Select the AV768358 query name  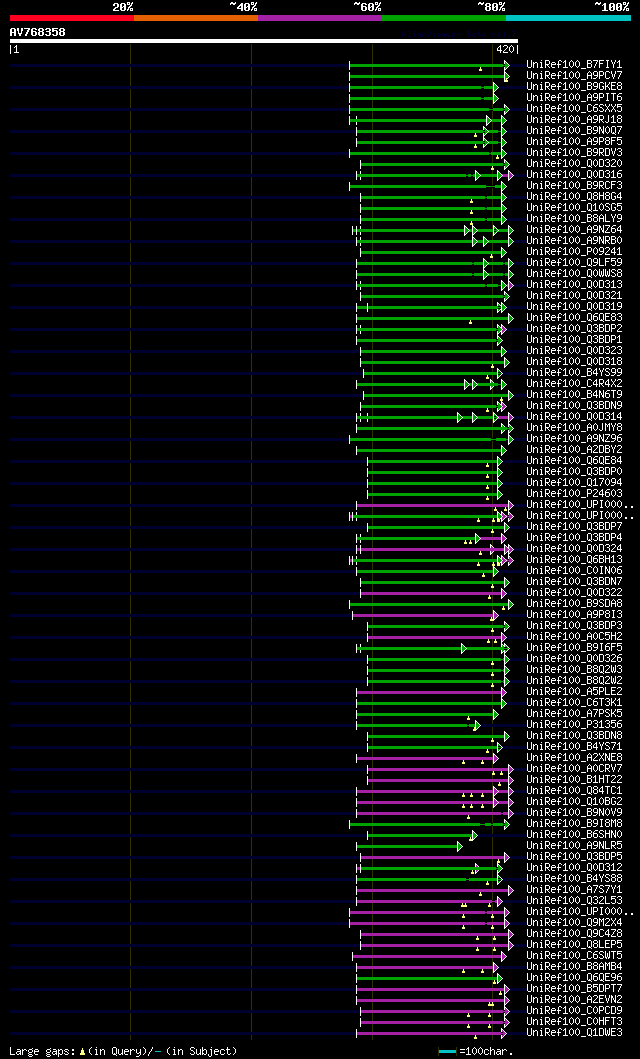[37, 32]
